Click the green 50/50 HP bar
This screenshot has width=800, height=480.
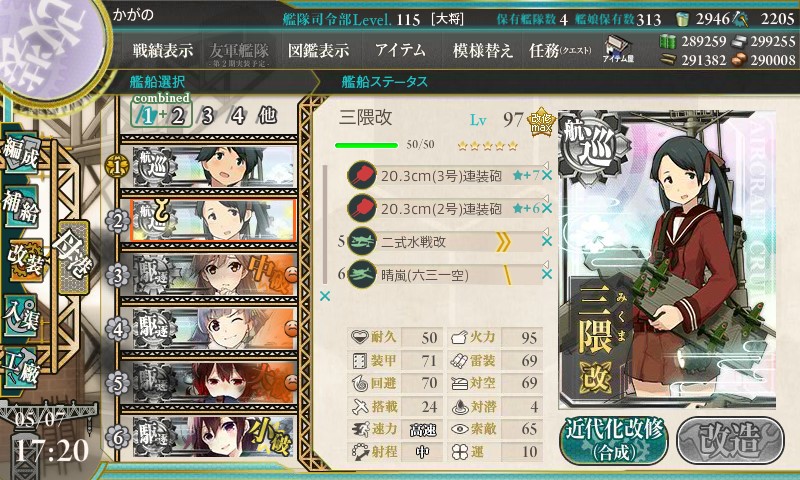pos(366,145)
